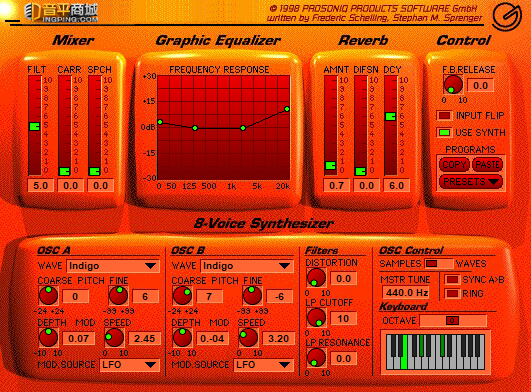Turn on the RING switch
This screenshot has height=392, width=531.
452,293
